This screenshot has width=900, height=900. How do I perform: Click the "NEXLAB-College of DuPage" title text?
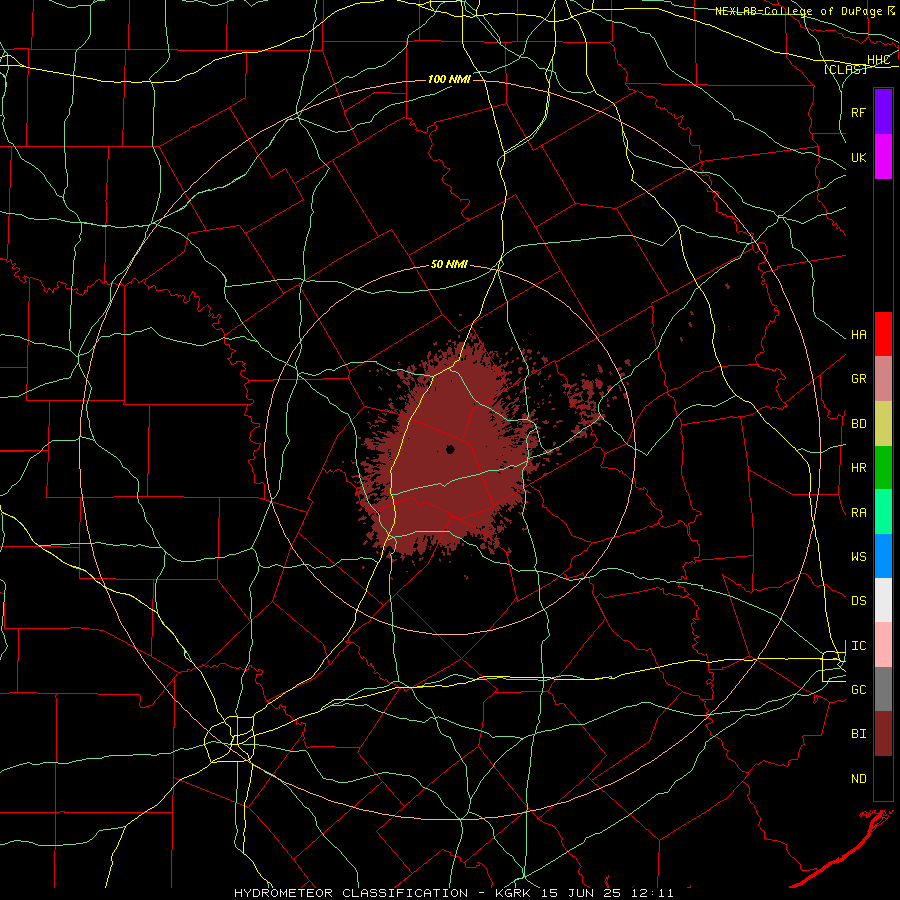click(x=798, y=11)
